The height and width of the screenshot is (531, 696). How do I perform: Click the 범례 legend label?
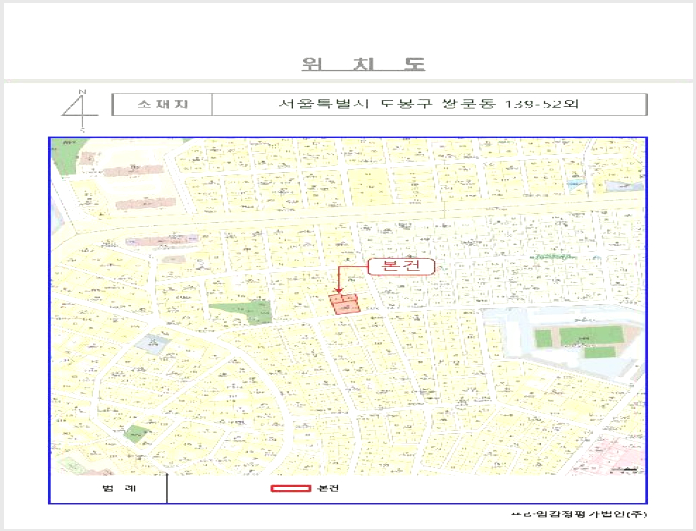coord(119,488)
